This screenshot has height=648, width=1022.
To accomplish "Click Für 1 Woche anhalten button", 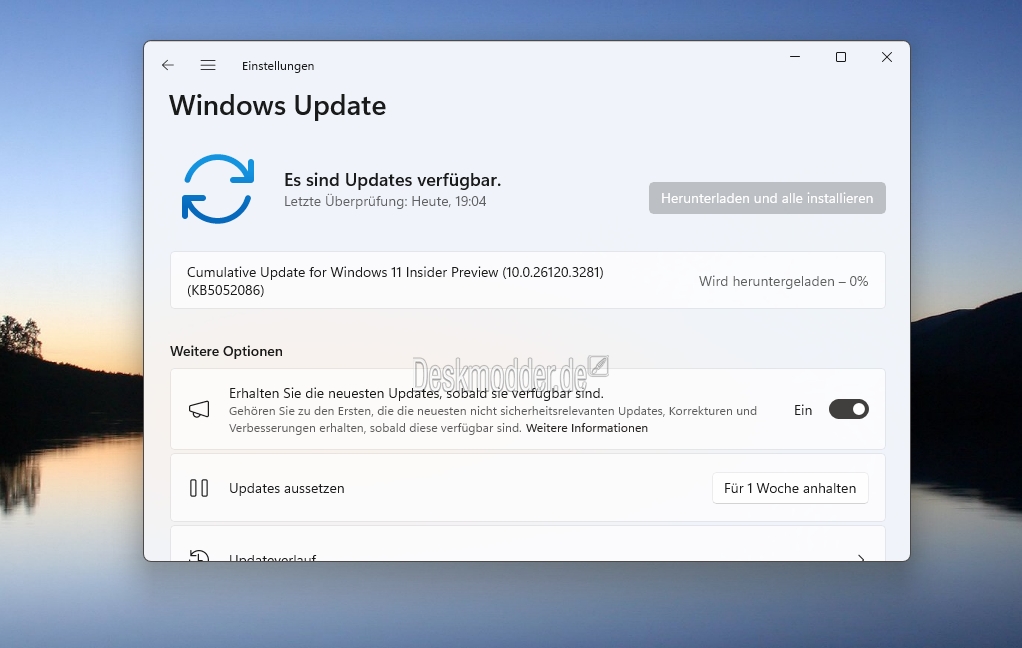I will coord(790,488).
